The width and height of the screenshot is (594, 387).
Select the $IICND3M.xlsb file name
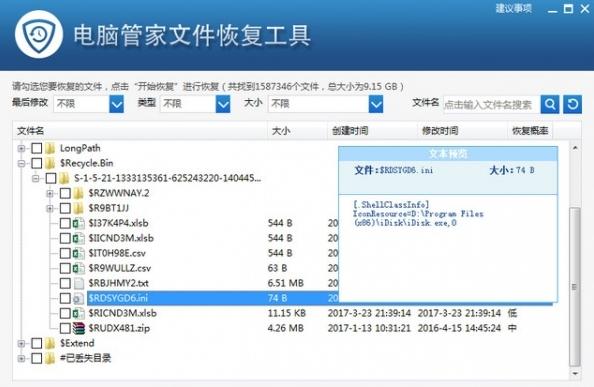121,238
